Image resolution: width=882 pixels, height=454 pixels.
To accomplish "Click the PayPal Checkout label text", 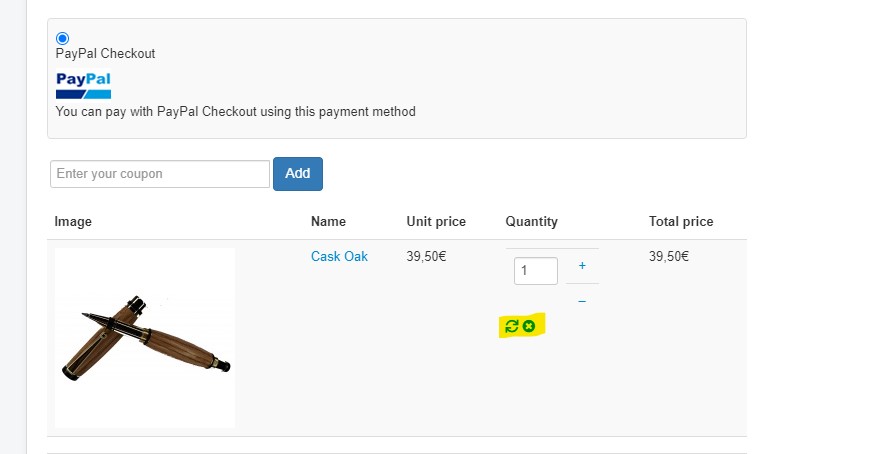I will click(105, 53).
